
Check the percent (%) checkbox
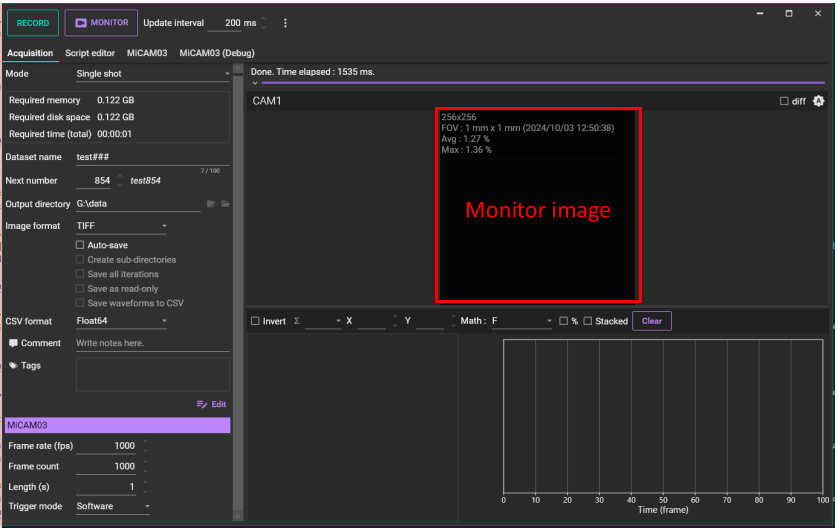click(x=563, y=321)
